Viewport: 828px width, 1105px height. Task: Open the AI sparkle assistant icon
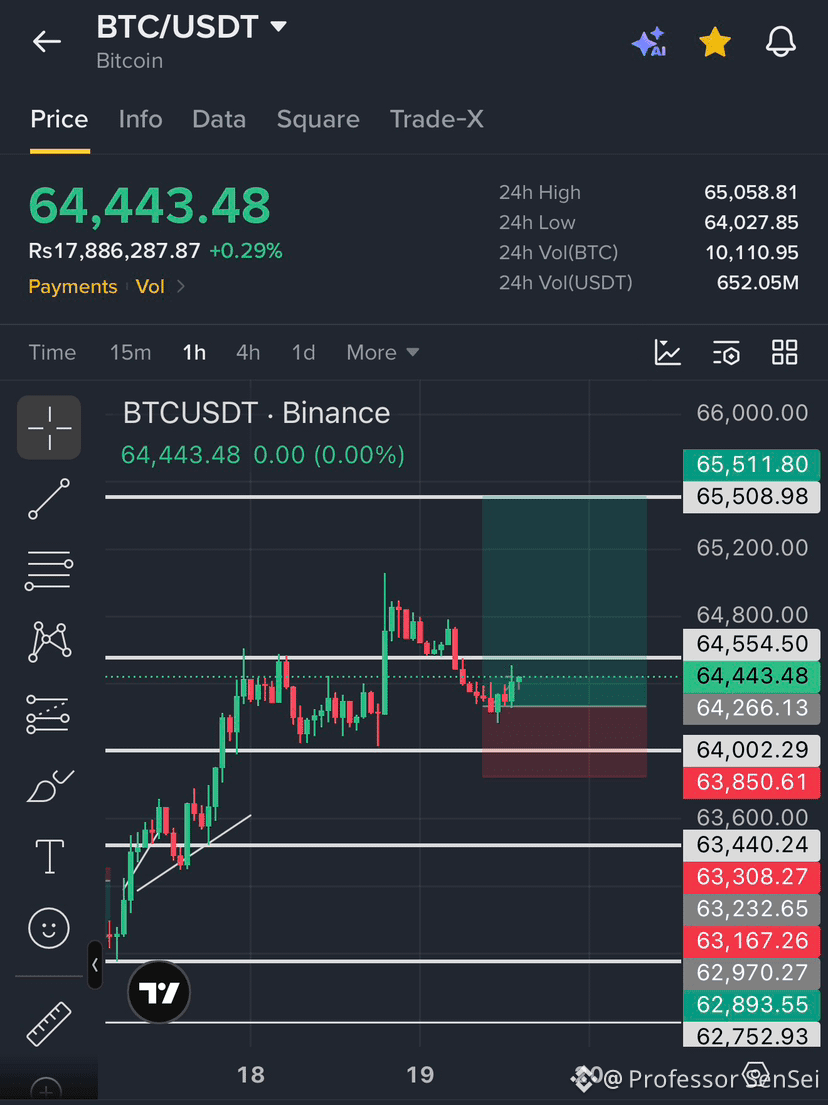[x=648, y=42]
